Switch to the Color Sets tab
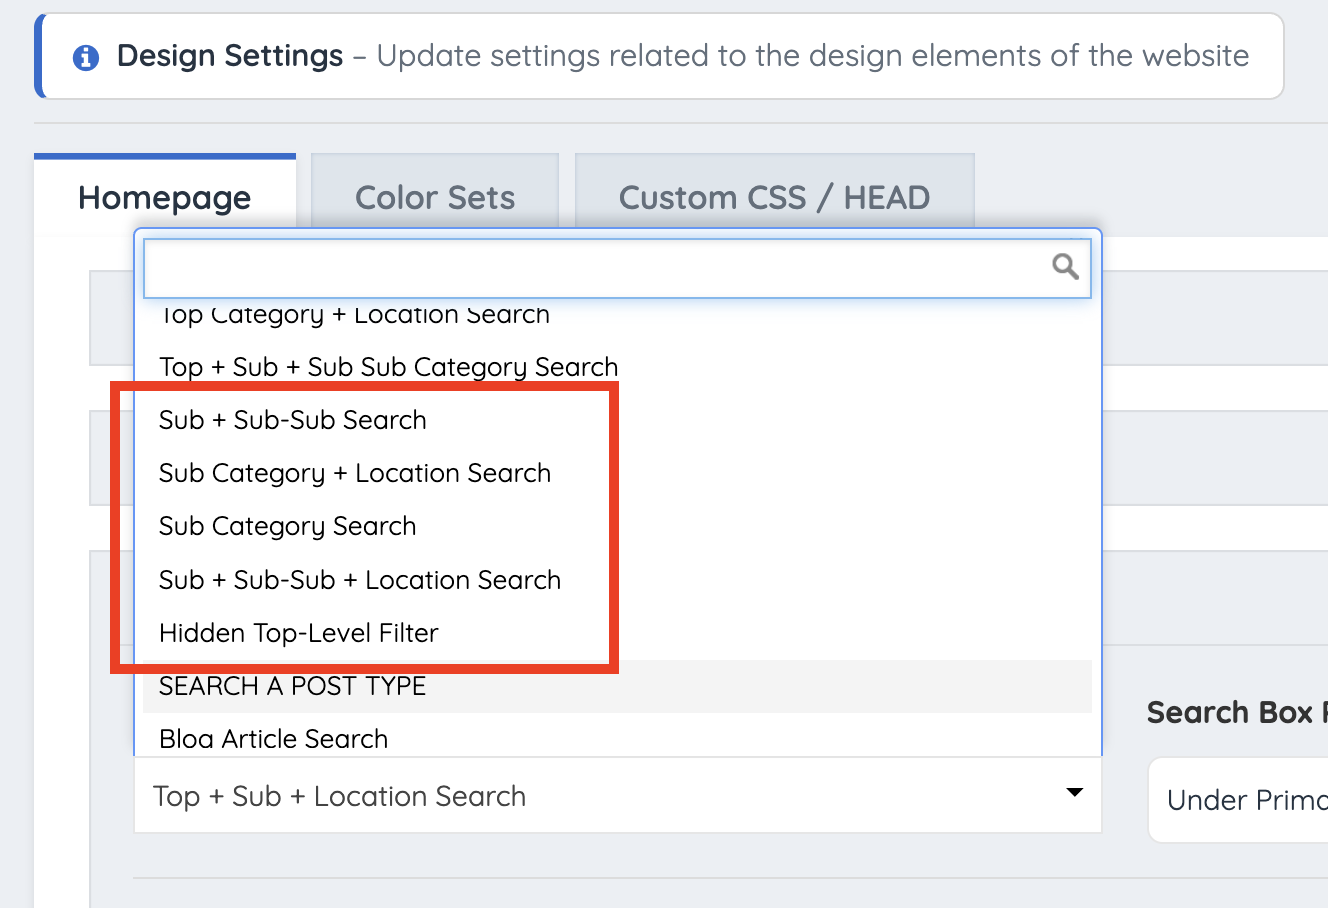Screen dimensions: 1328x908 pos(435,198)
